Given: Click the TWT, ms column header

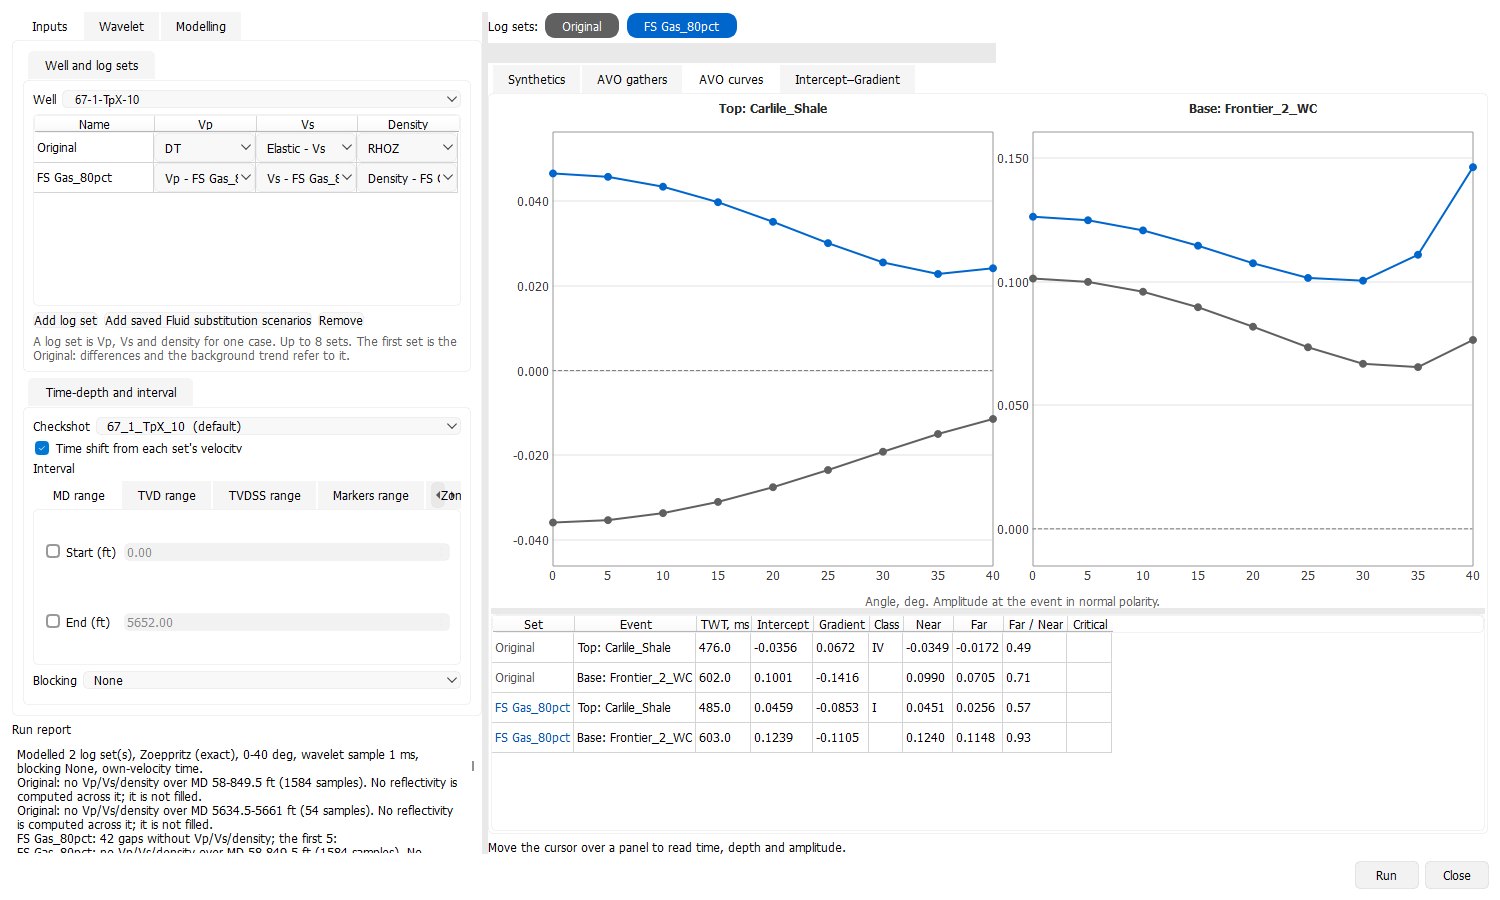Looking at the screenshot, I should pos(724,624).
